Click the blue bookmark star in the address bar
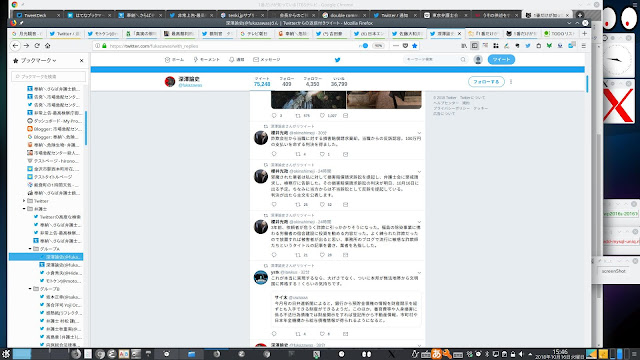Viewport: 640px width, 360px height. pos(415,46)
